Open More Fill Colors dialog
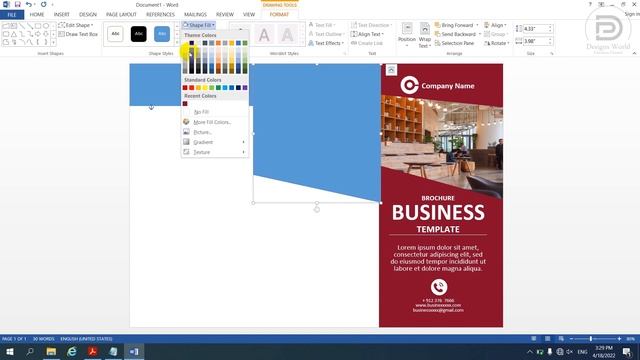Viewport: 640px width, 360px height. [215, 122]
